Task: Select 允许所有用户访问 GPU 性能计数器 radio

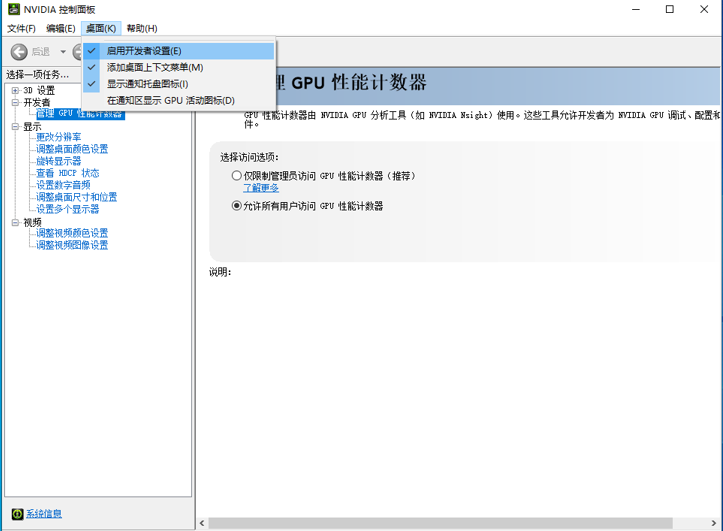Action: 237,206
